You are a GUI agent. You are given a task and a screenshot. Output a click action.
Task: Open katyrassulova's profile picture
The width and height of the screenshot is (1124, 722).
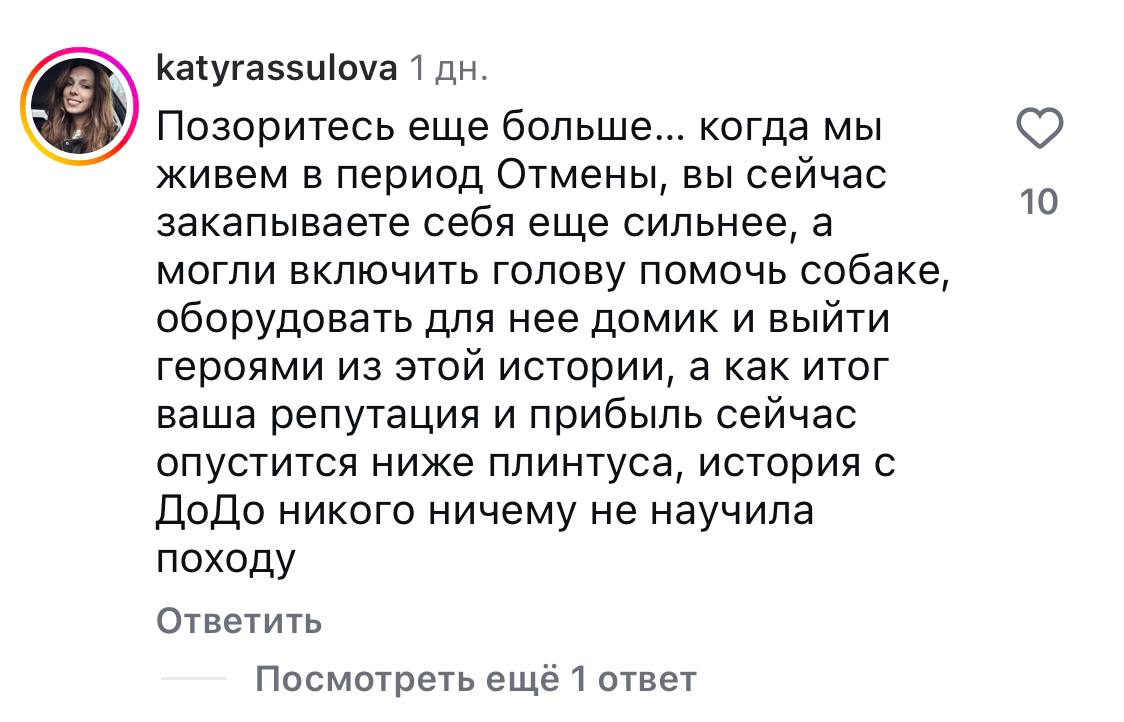pos(74,105)
